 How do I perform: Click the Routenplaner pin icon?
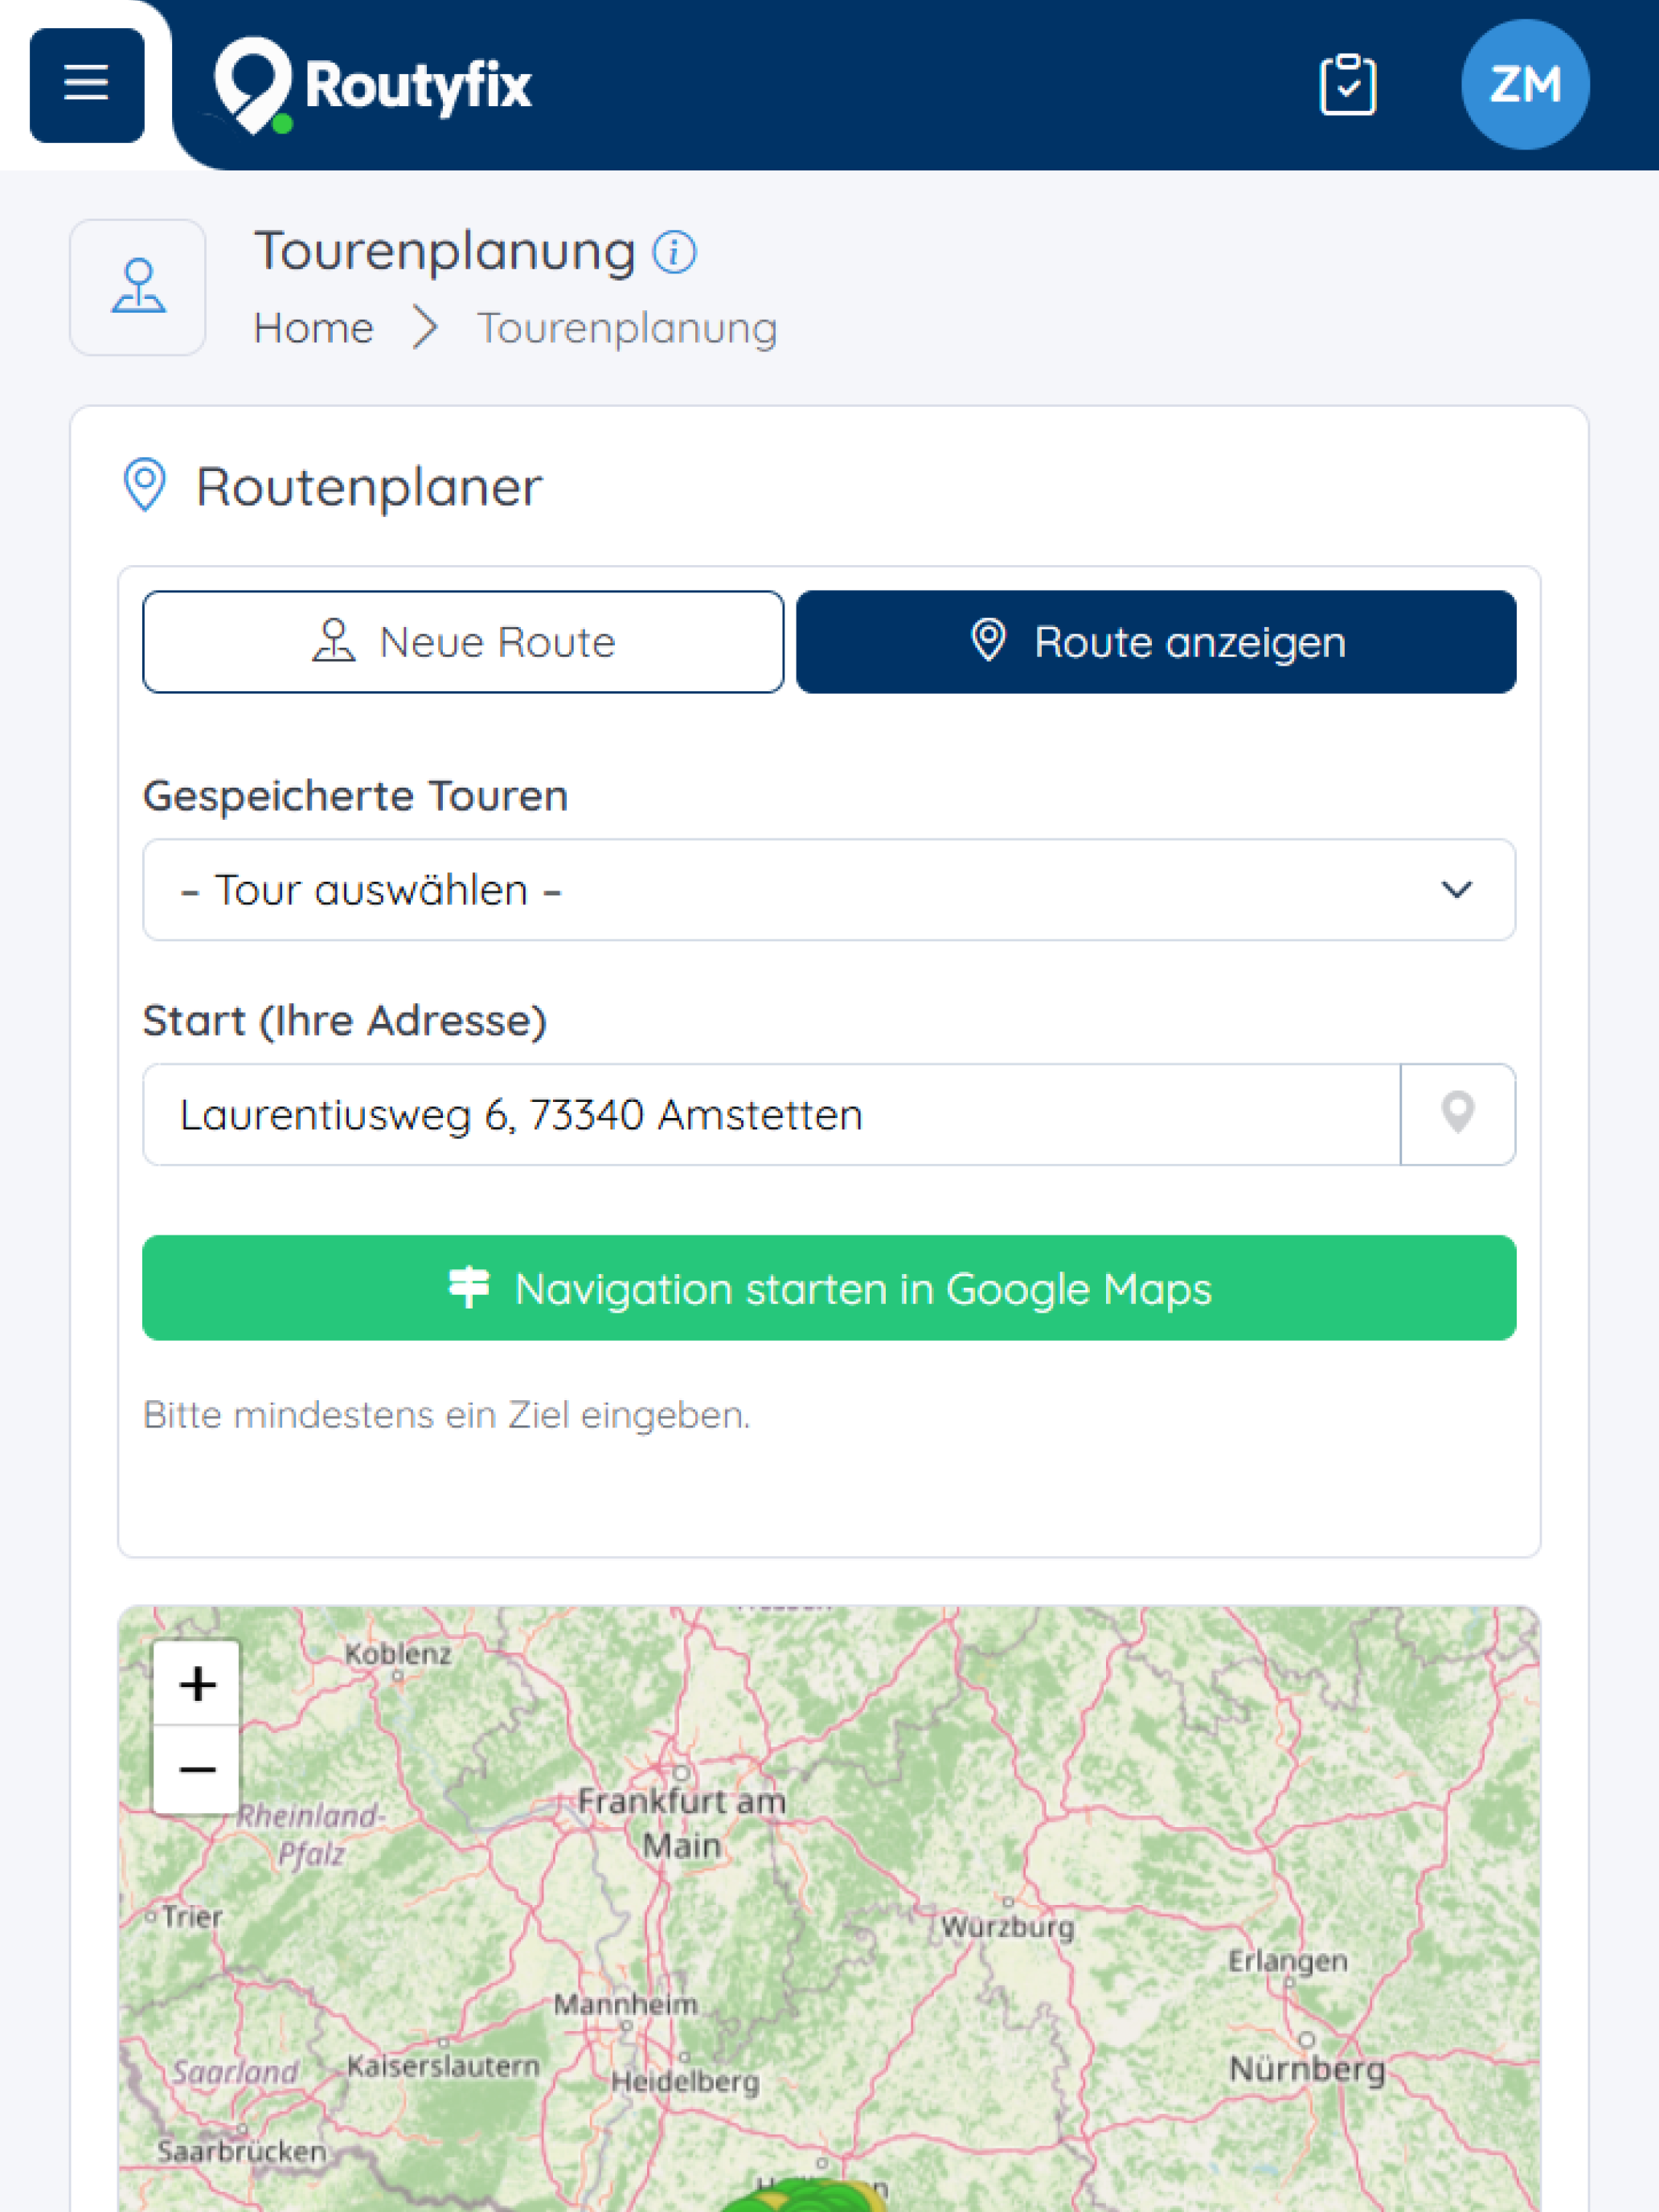[x=145, y=485]
